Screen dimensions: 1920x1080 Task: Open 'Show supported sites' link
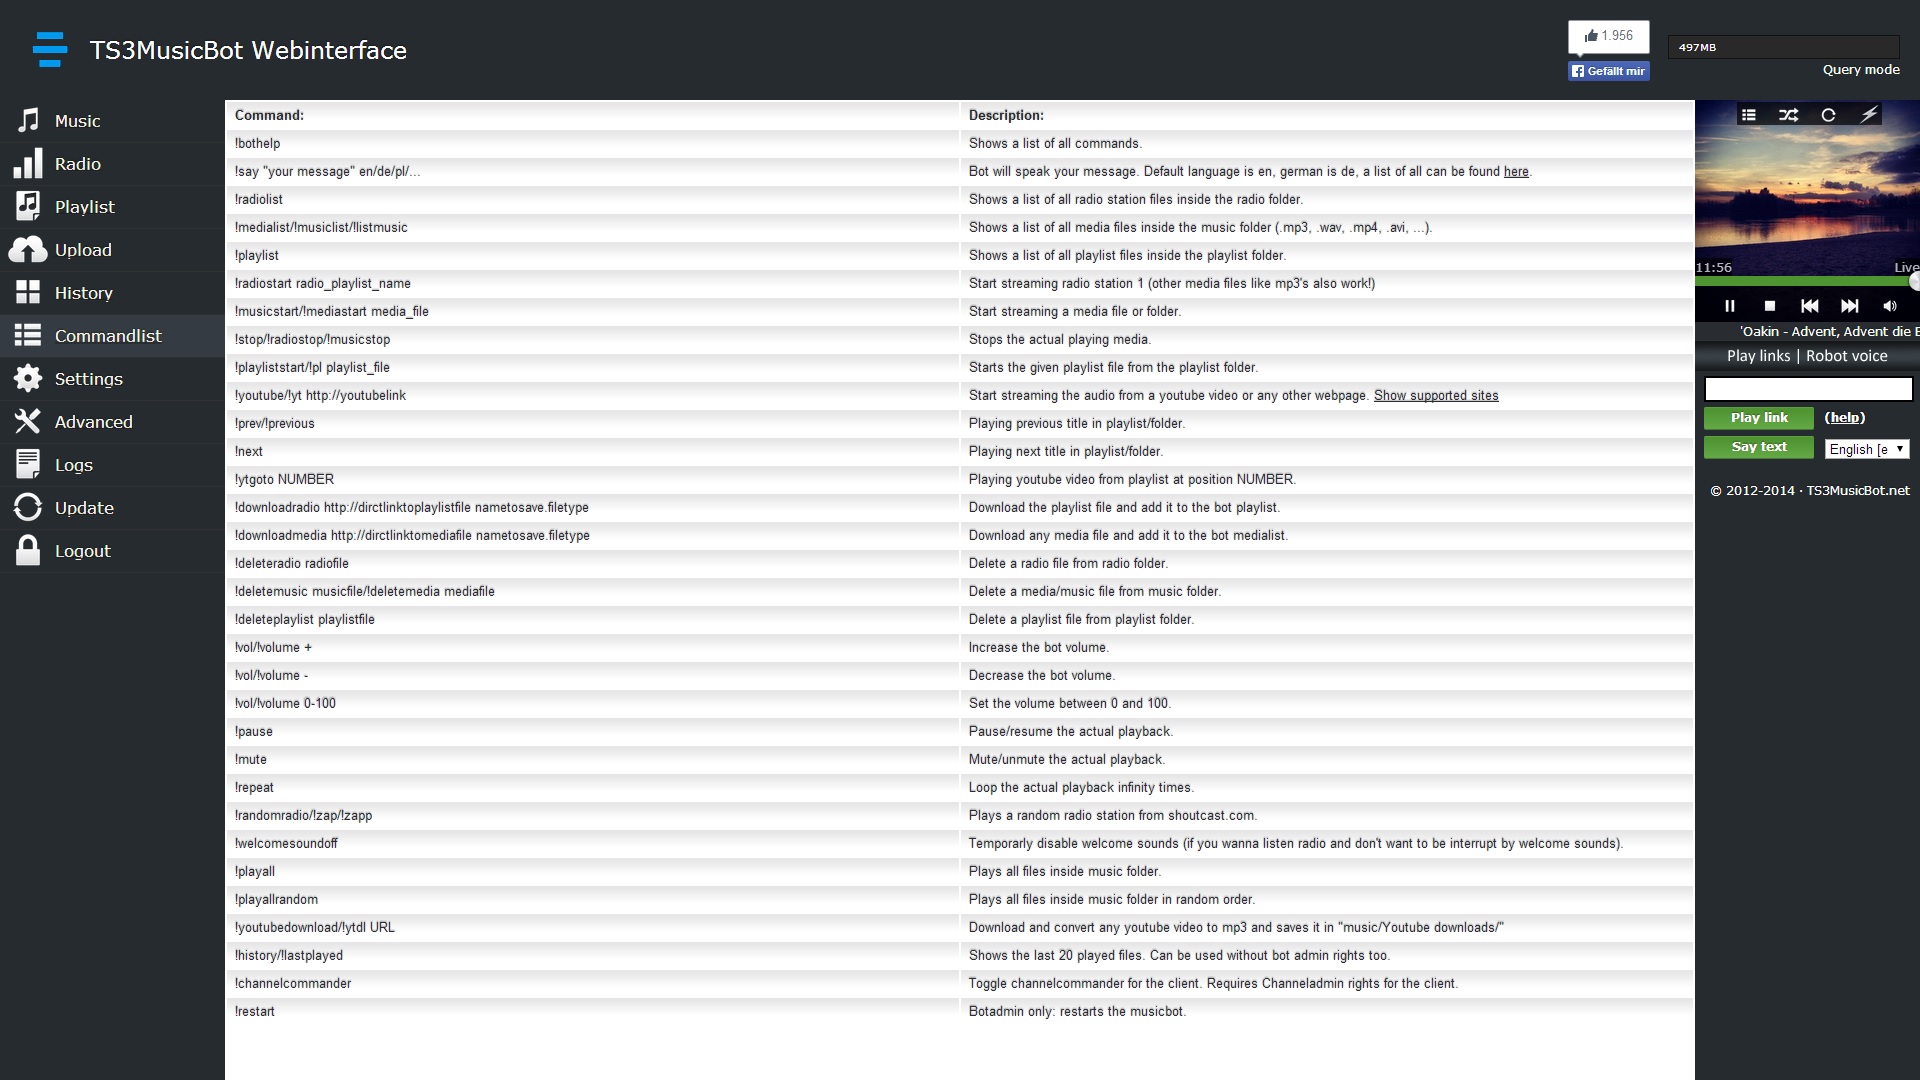pyautogui.click(x=1436, y=396)
